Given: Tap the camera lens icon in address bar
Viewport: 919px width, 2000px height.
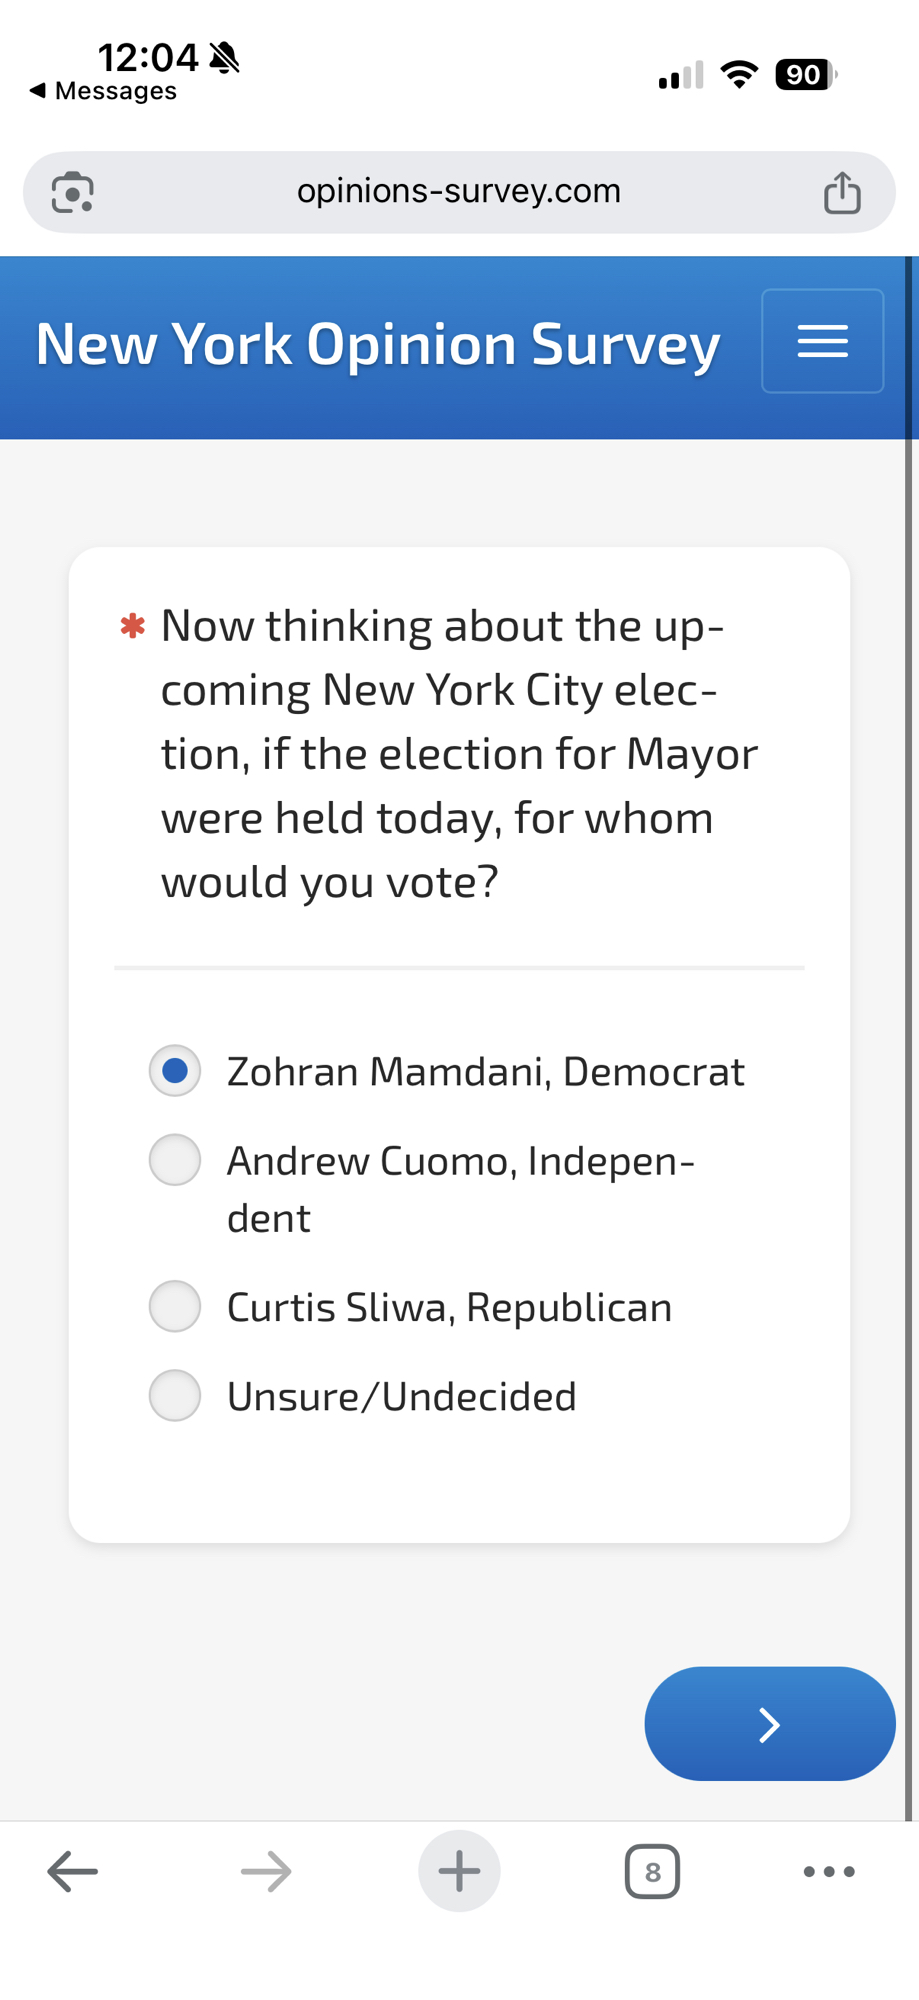Looking at the screenshot, I should point(72,193).
